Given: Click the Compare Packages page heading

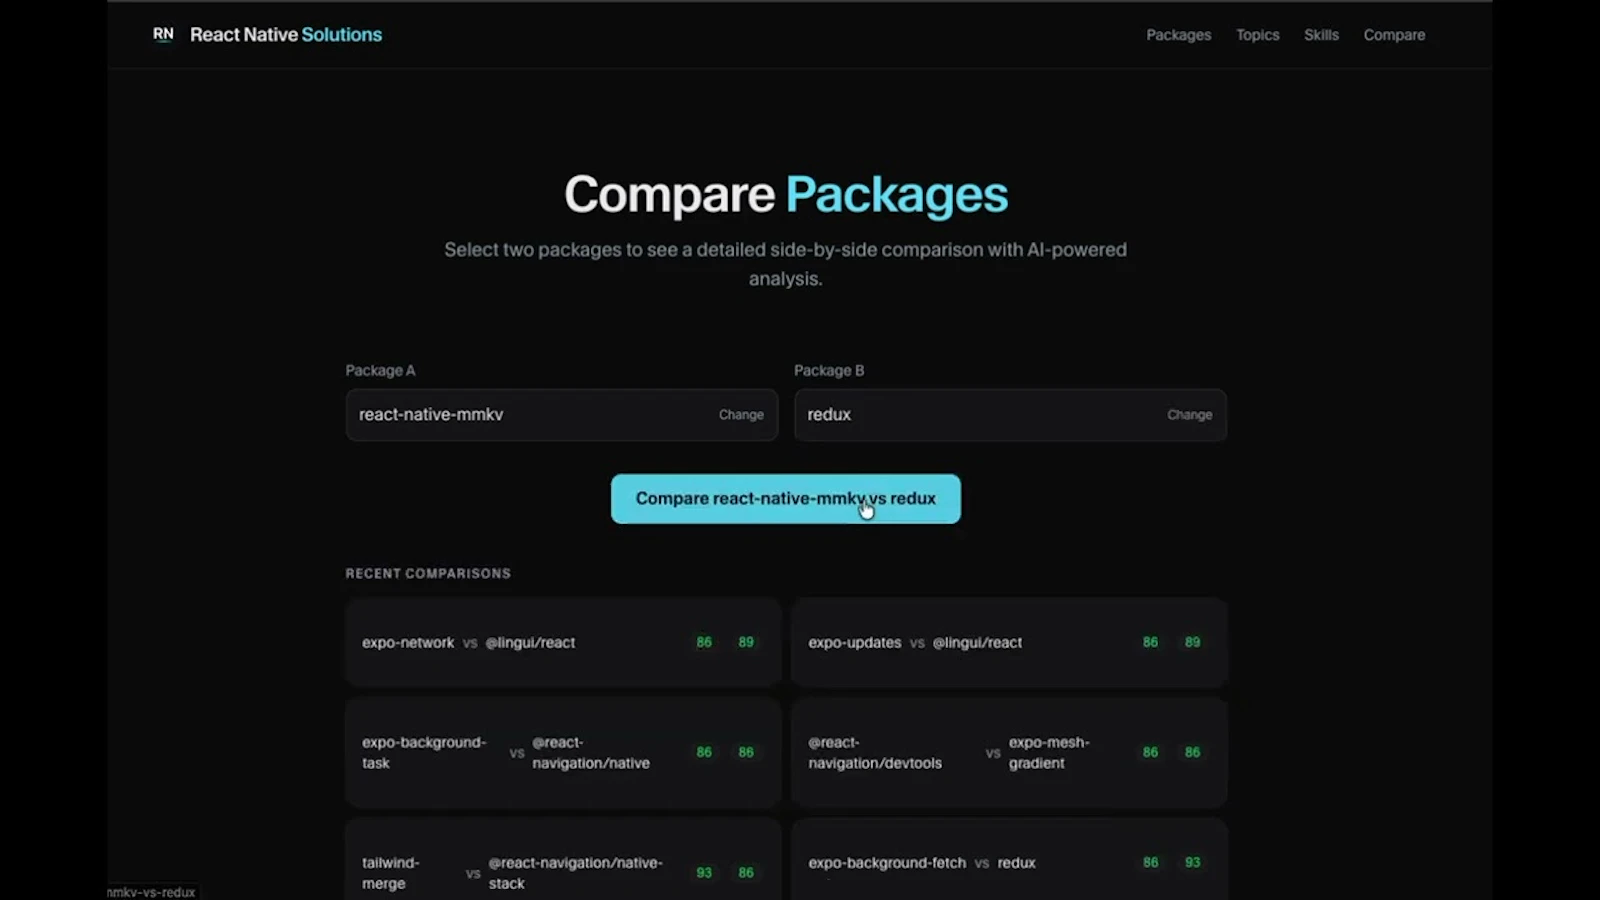Looking at the screenshot, I should [785, 195].
